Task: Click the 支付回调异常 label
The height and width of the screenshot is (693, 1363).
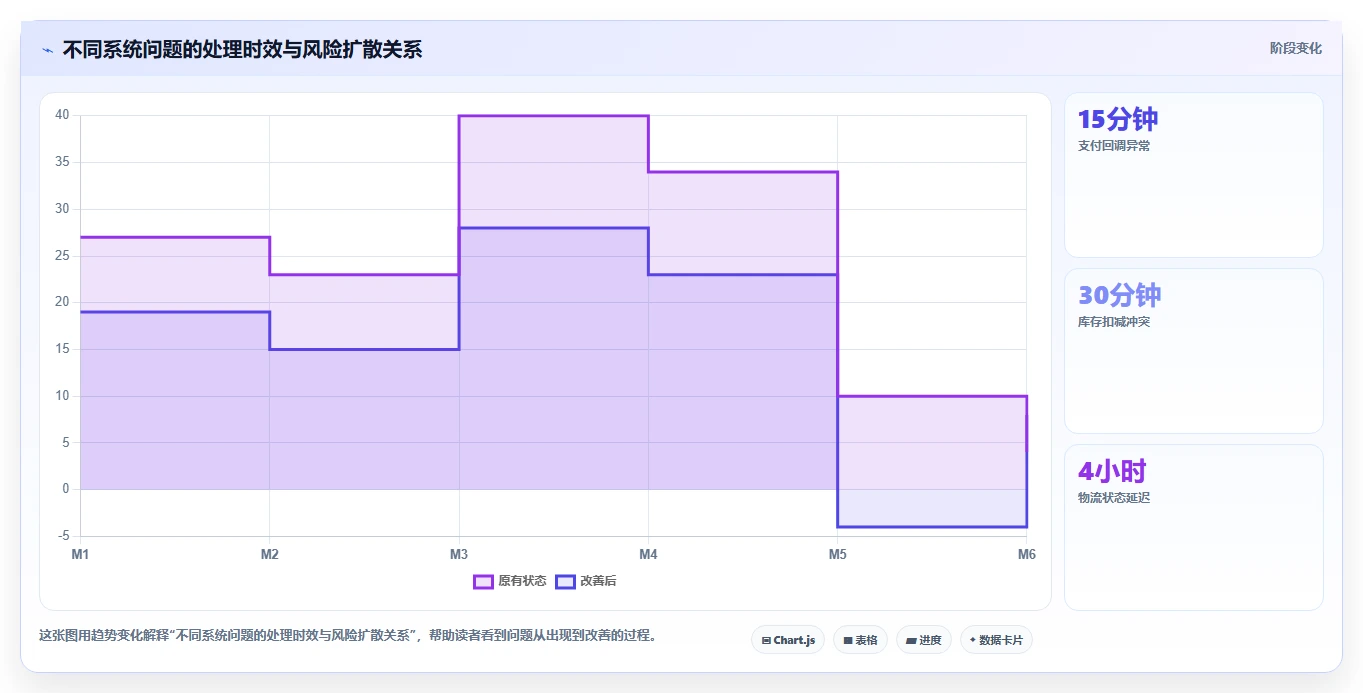Action: coord(1114,146)
